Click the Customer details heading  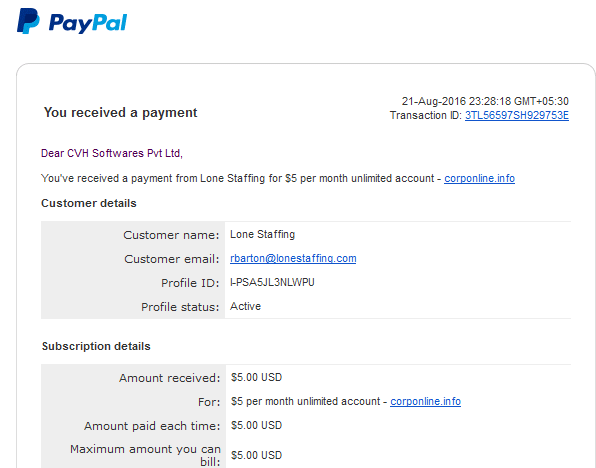89,203
